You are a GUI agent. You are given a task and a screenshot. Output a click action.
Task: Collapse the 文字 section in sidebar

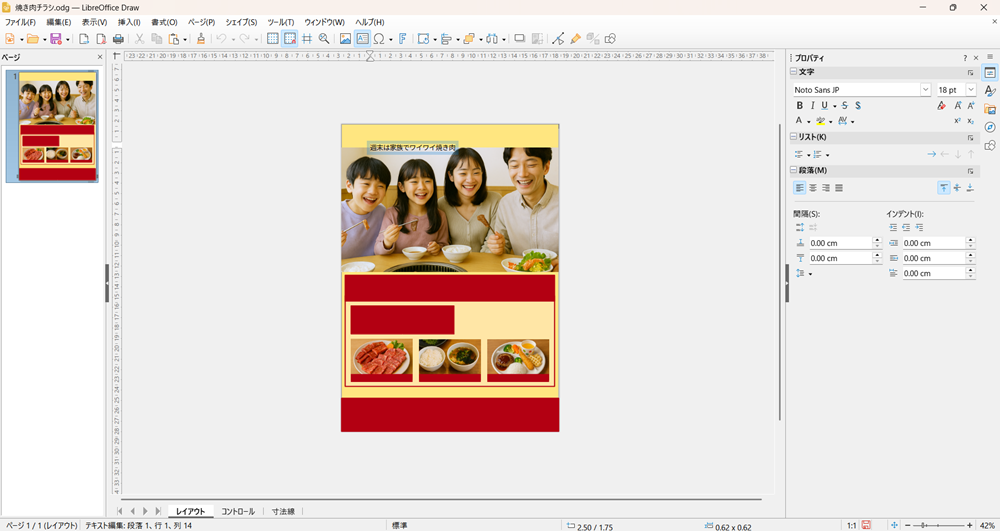[x=794, y=72]
